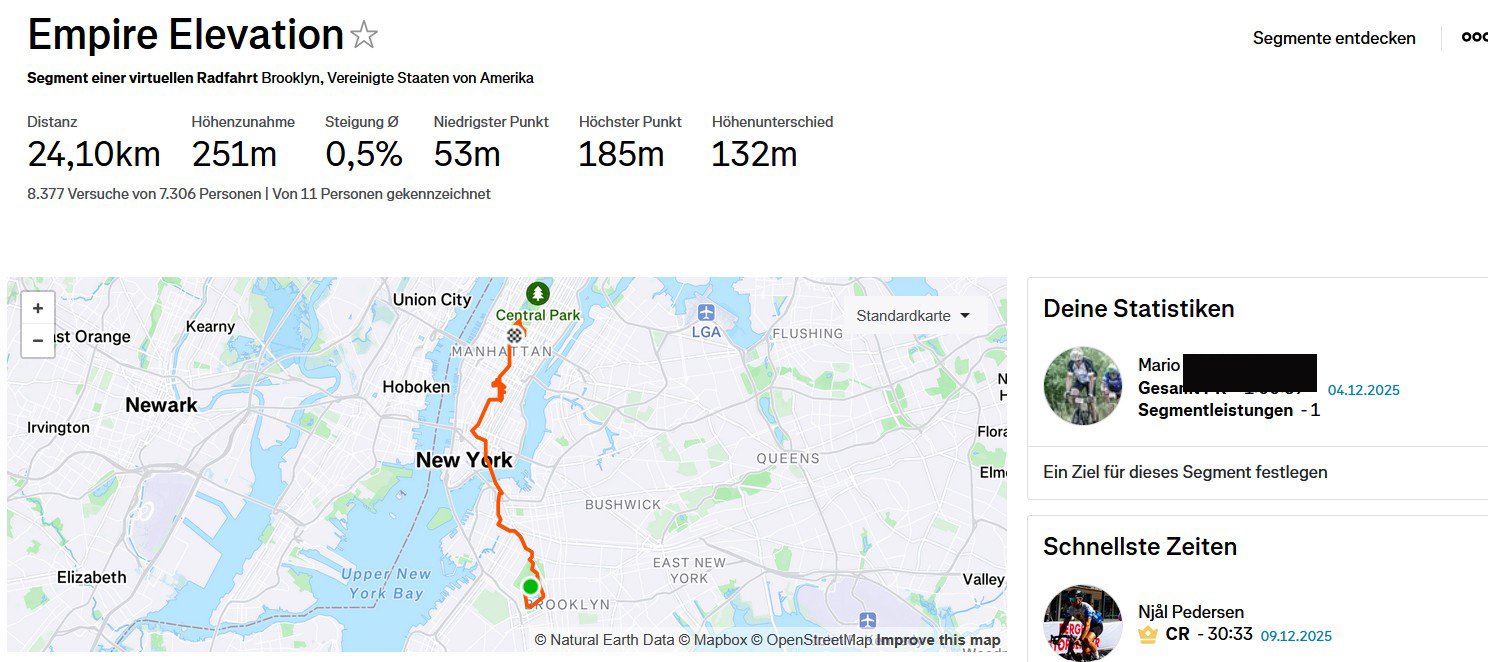Open Njål Pedersen's profile name
Image resolution: width=1488 pixels, height=662 pixels.
coord(1190,612)
